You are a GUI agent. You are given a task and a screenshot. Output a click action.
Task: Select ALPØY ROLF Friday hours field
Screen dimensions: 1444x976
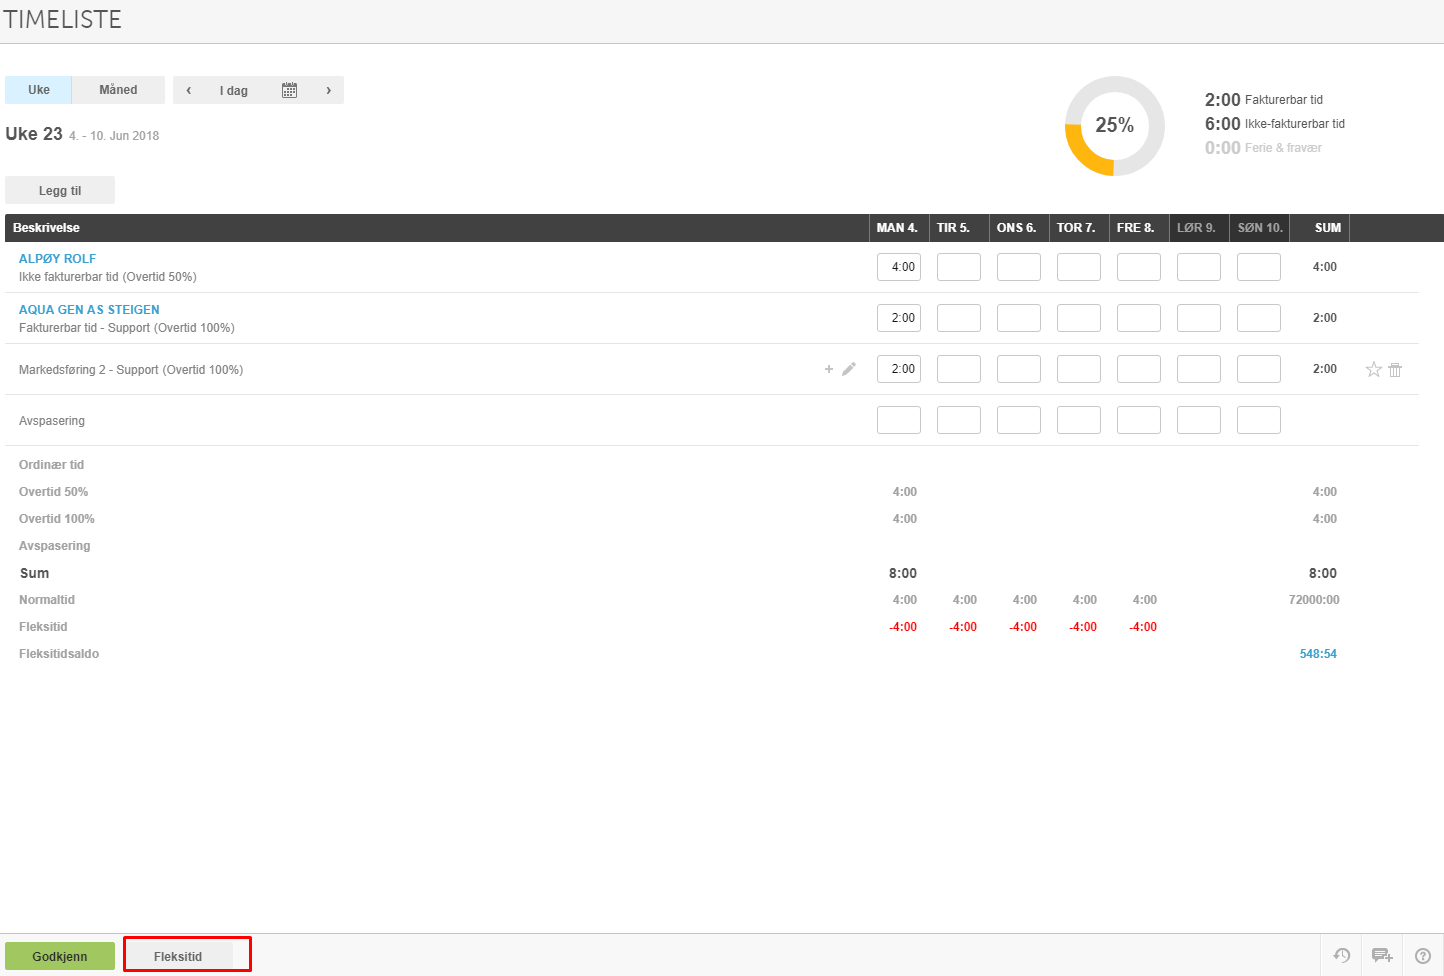(x=1139, y=267)
